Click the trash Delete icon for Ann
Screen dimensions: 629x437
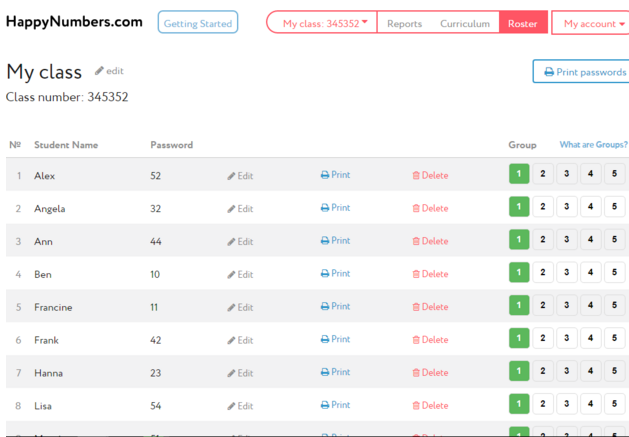click(x=416, y=241)
